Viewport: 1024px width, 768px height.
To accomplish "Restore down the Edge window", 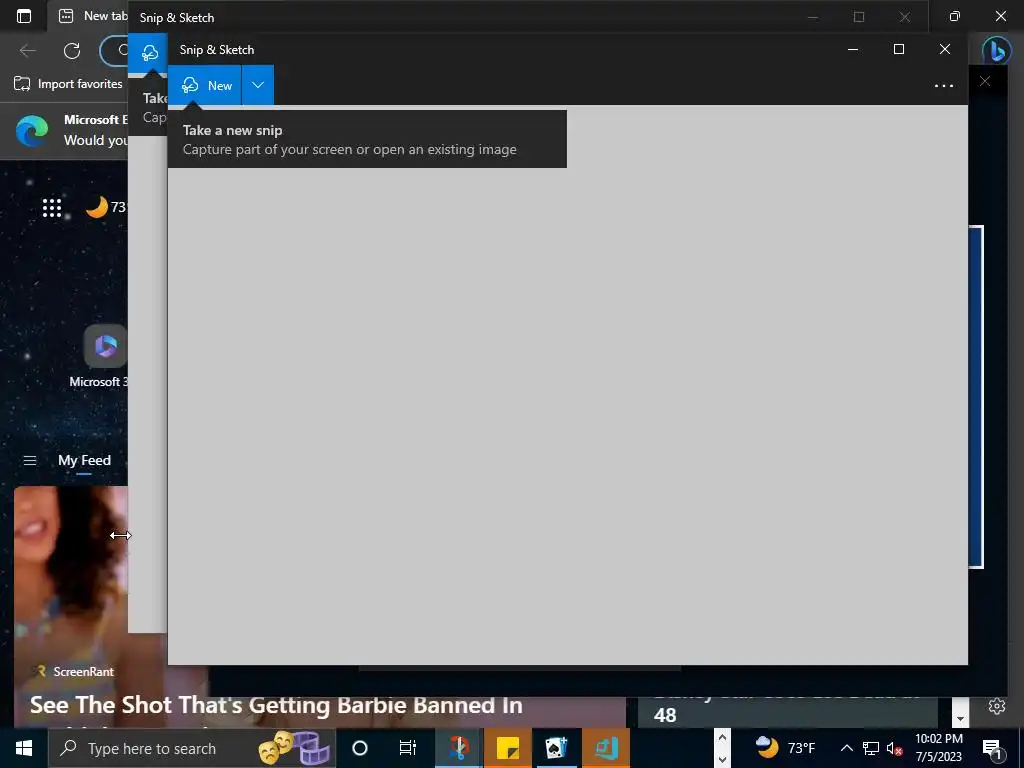I will tap(955, 16).
